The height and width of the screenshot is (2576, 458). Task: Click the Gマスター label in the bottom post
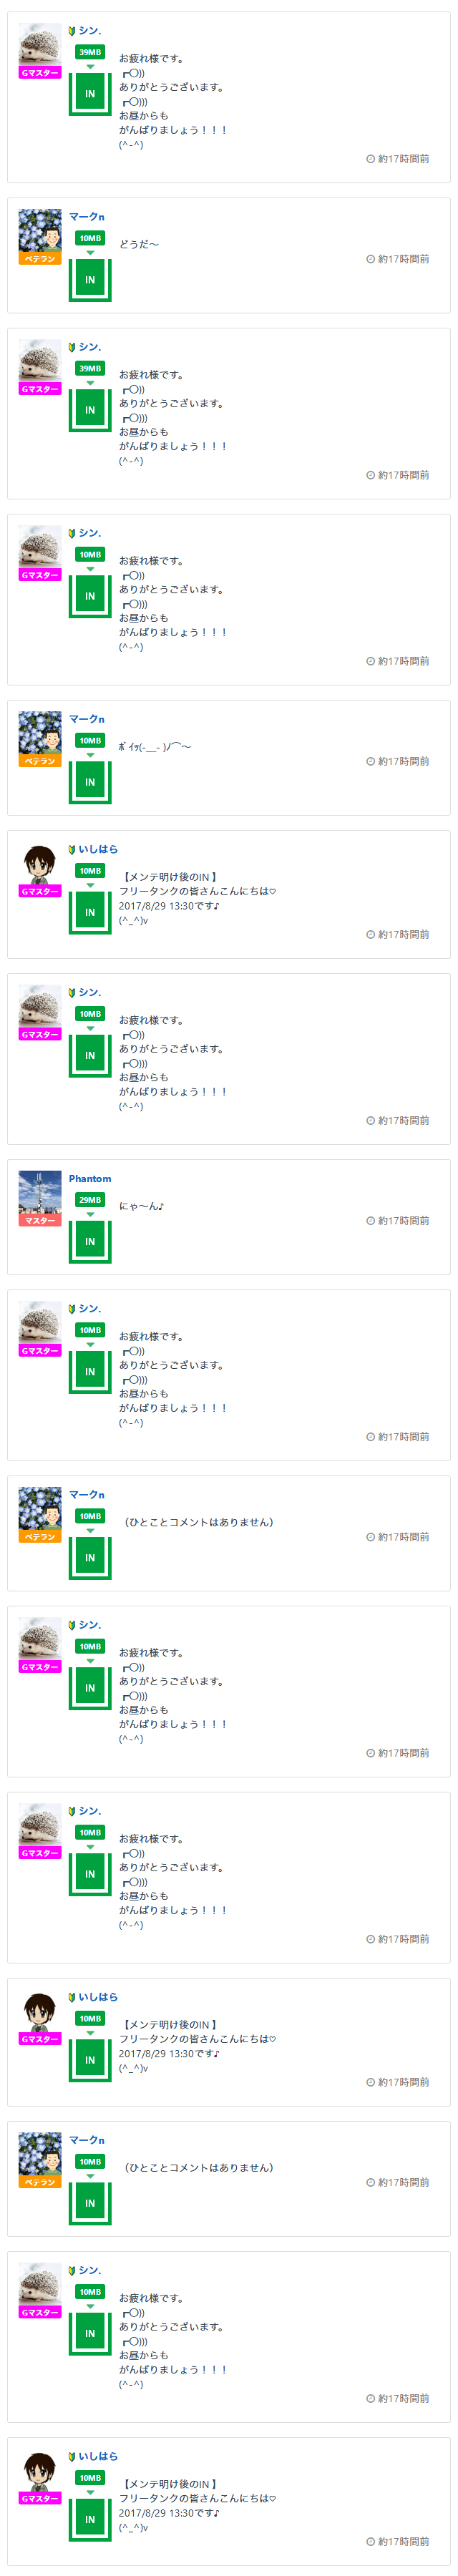pos(40,2498)
